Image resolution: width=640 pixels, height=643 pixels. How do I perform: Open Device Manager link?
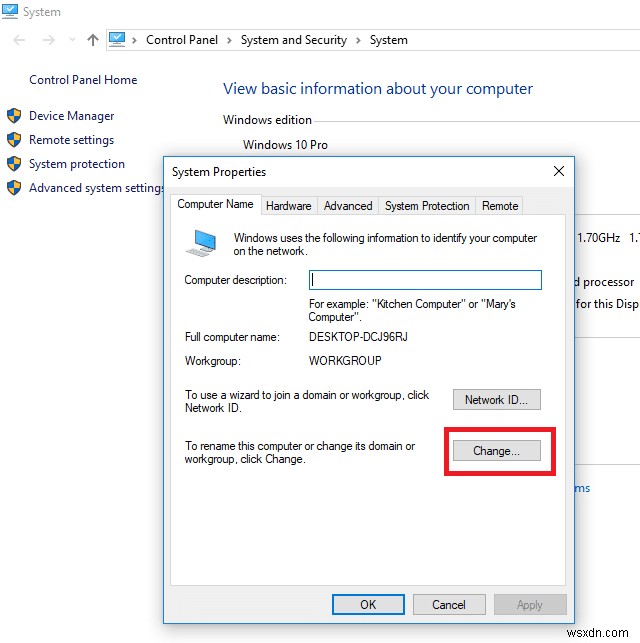(x=71, y=116)
